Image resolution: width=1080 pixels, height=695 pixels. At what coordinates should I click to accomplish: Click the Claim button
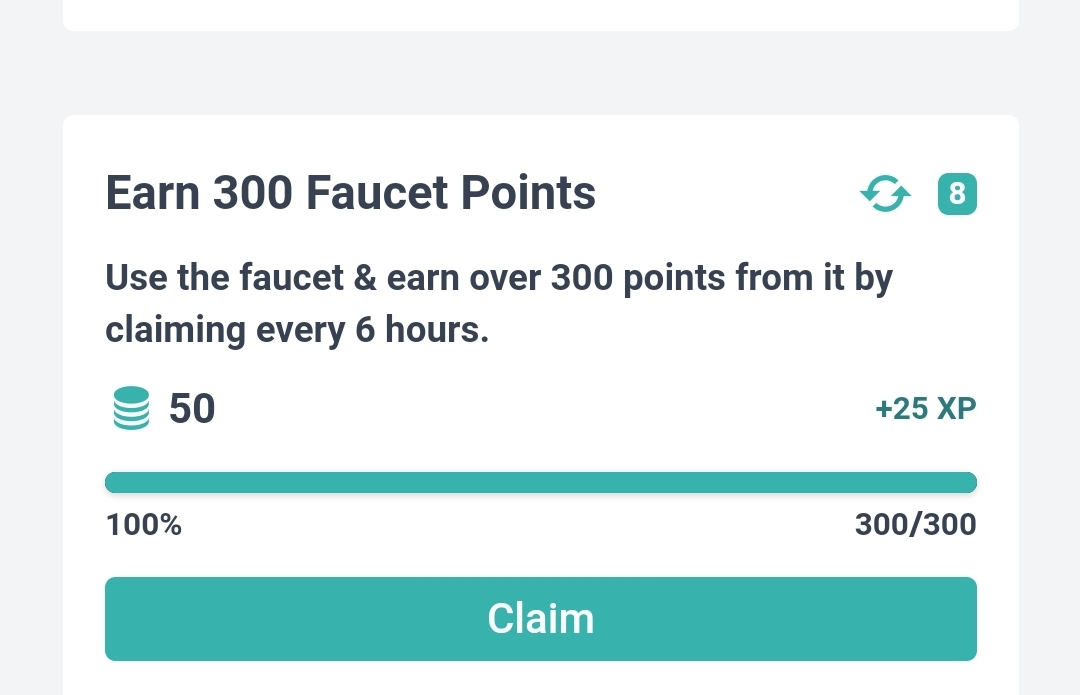pyautogui.click(x=541, y=619)
